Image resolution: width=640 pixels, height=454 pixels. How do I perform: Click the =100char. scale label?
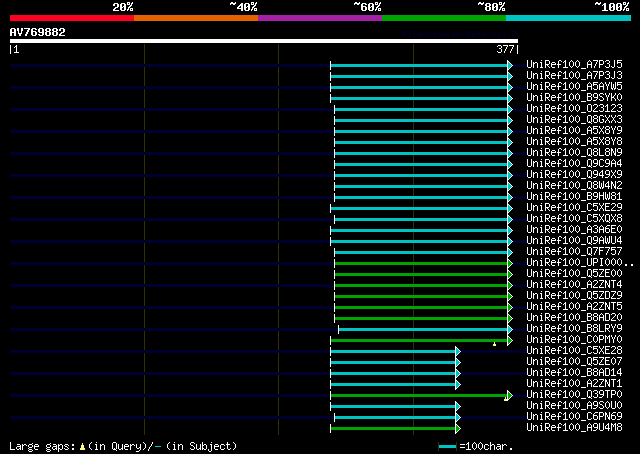(x=486, y=446)
